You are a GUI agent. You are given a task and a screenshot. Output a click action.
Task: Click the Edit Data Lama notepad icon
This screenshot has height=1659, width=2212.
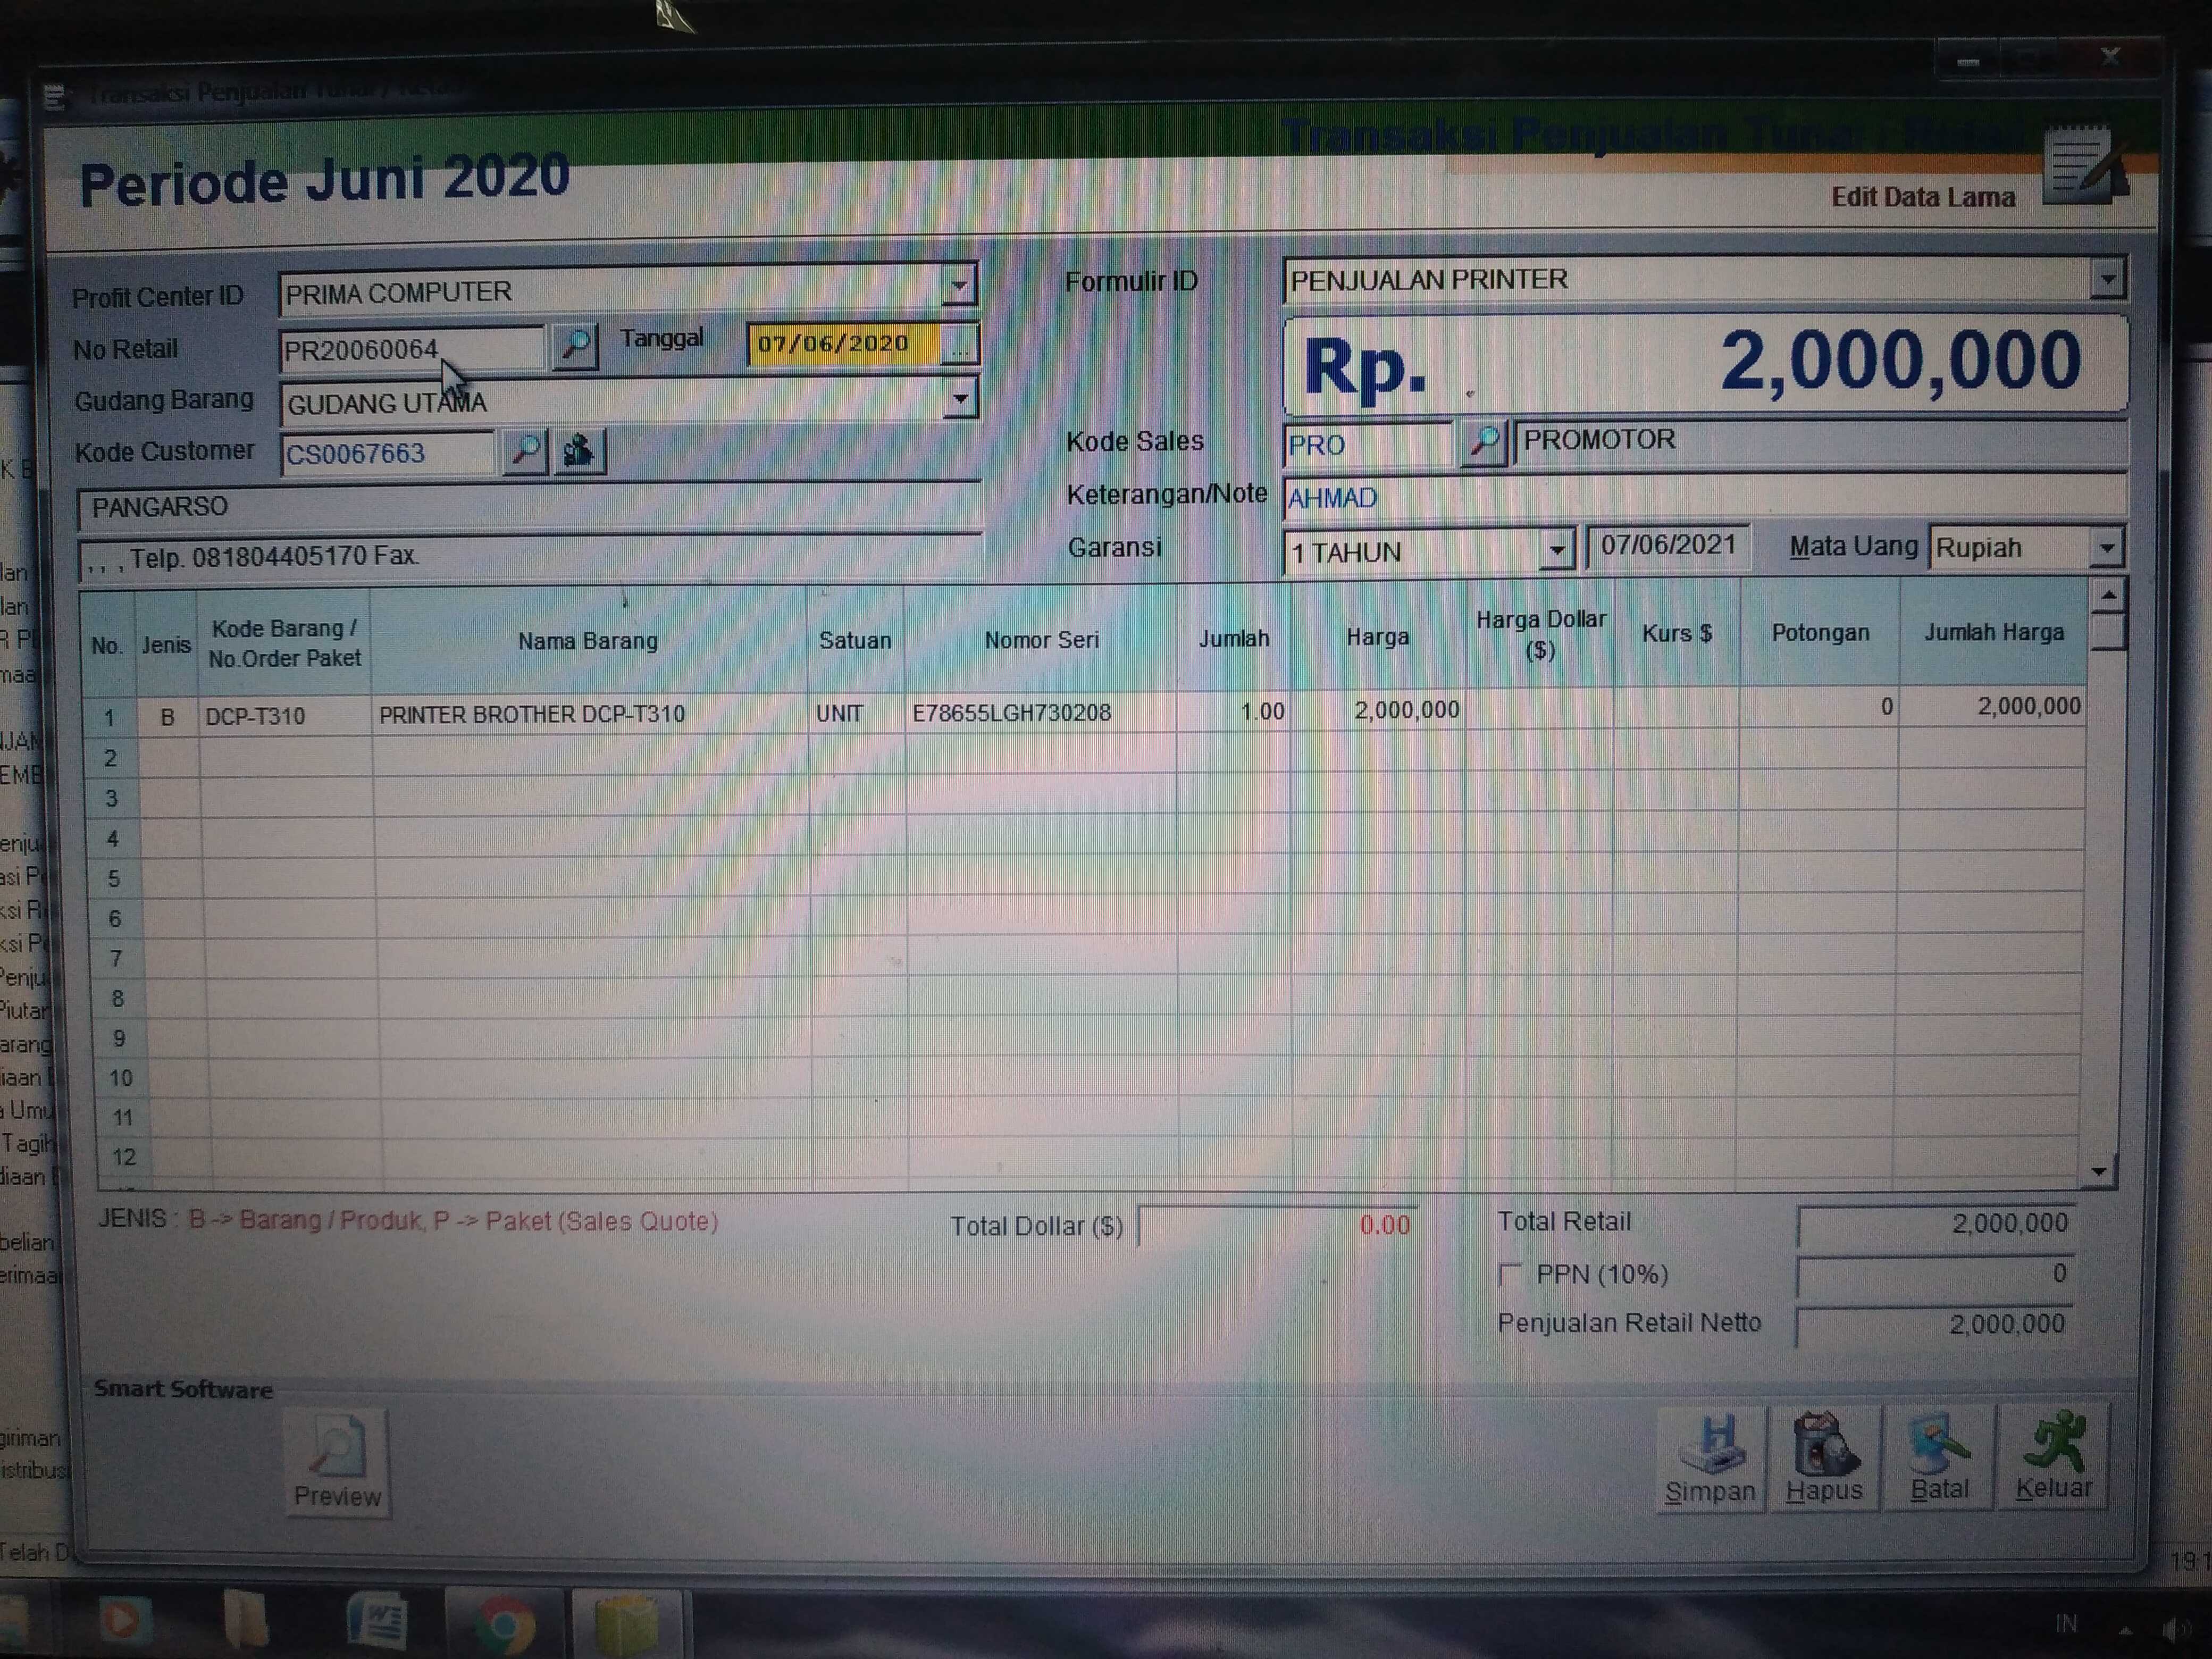coord(2083,165)
